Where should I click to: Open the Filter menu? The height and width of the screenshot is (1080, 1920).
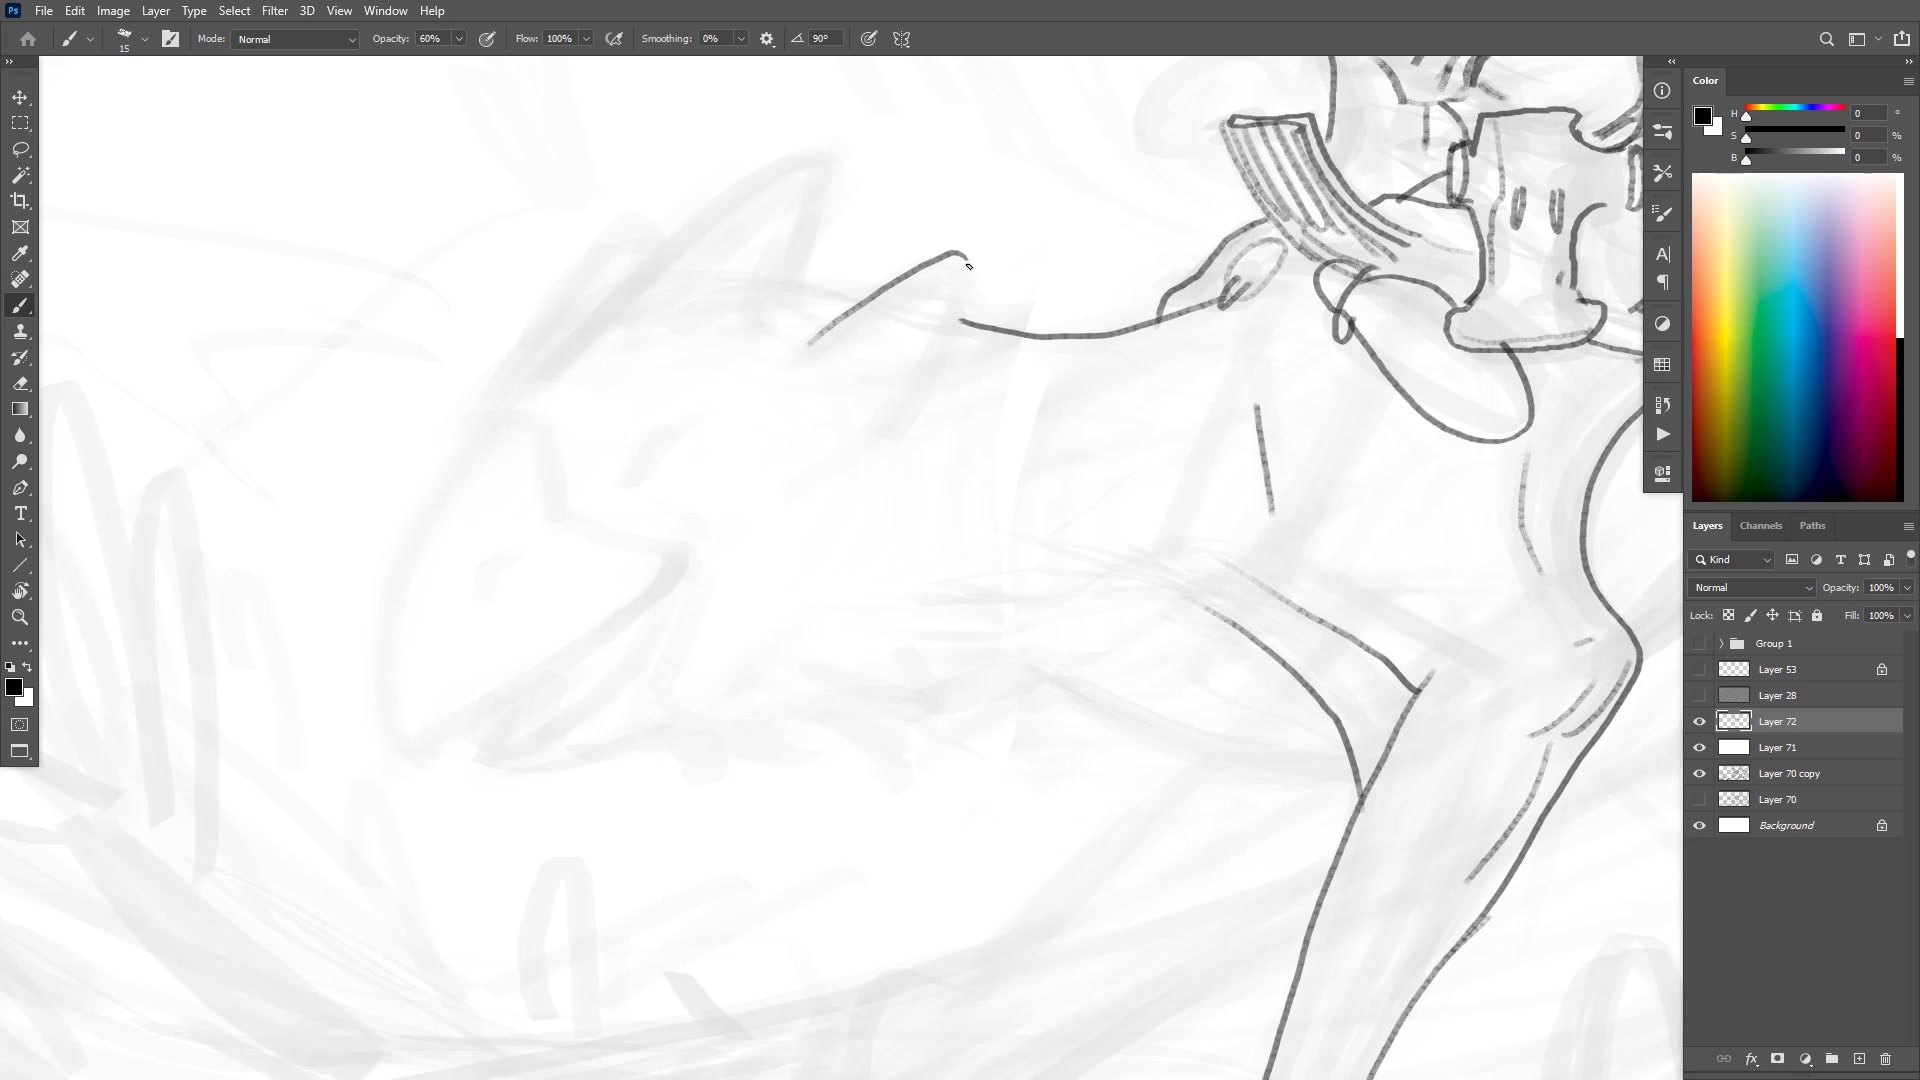(274, 11)
